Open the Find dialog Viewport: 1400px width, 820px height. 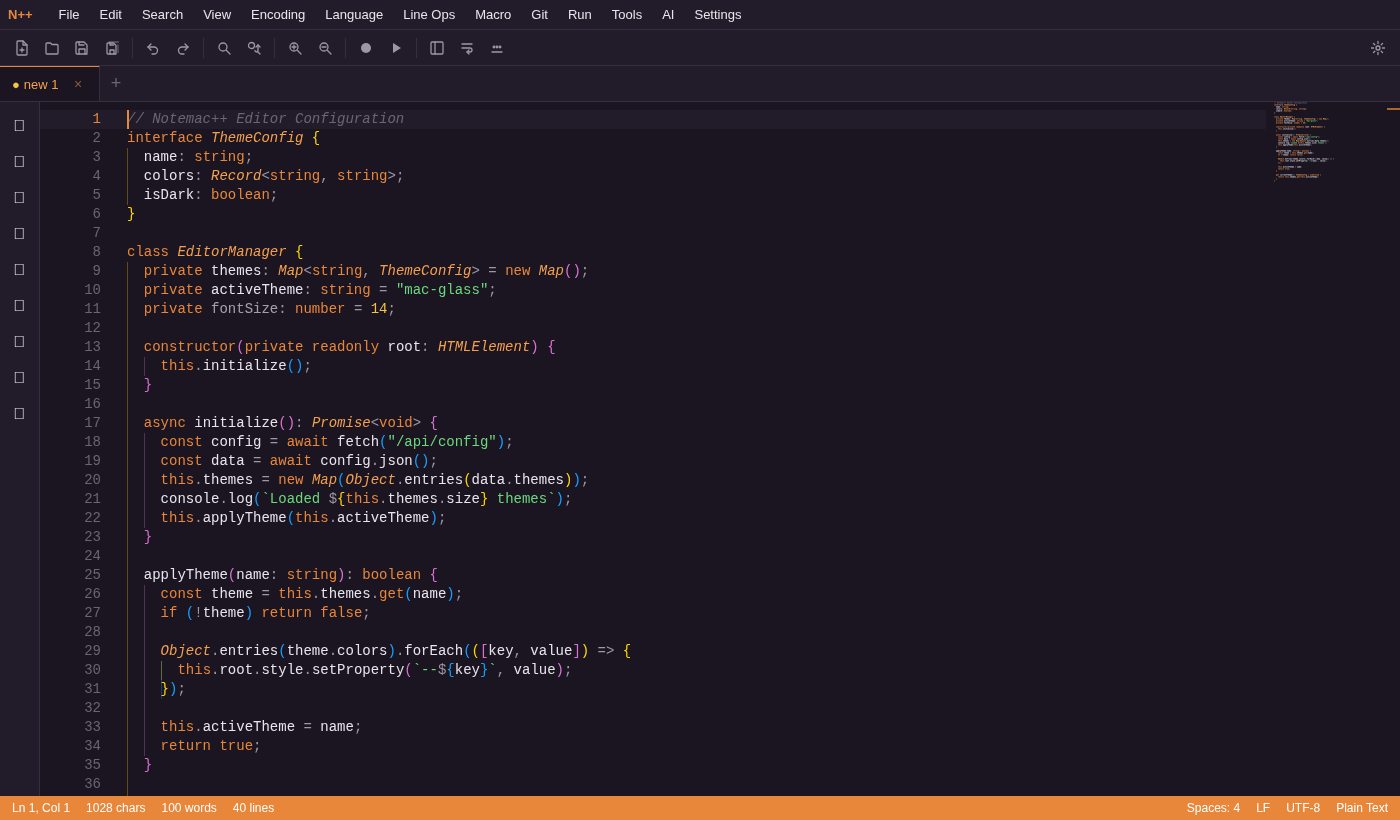click(x=224, y=47)
